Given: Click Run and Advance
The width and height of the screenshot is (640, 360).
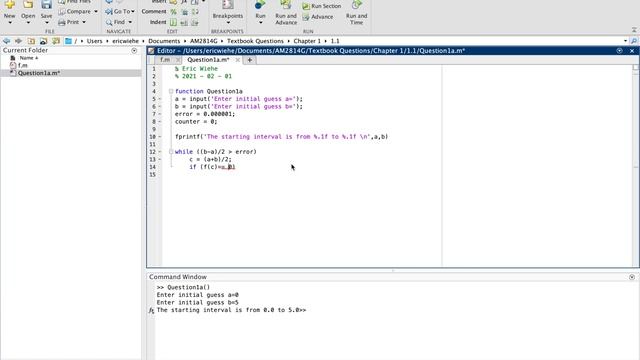Looking at the screenshot, I should pyautogui.click(x=286, y=12).
